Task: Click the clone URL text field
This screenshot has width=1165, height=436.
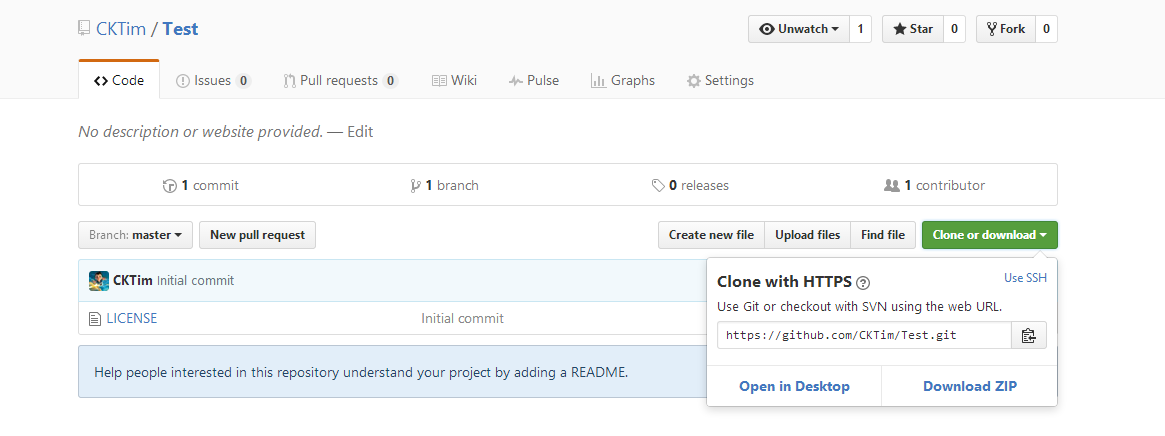Action: [864, 335]
